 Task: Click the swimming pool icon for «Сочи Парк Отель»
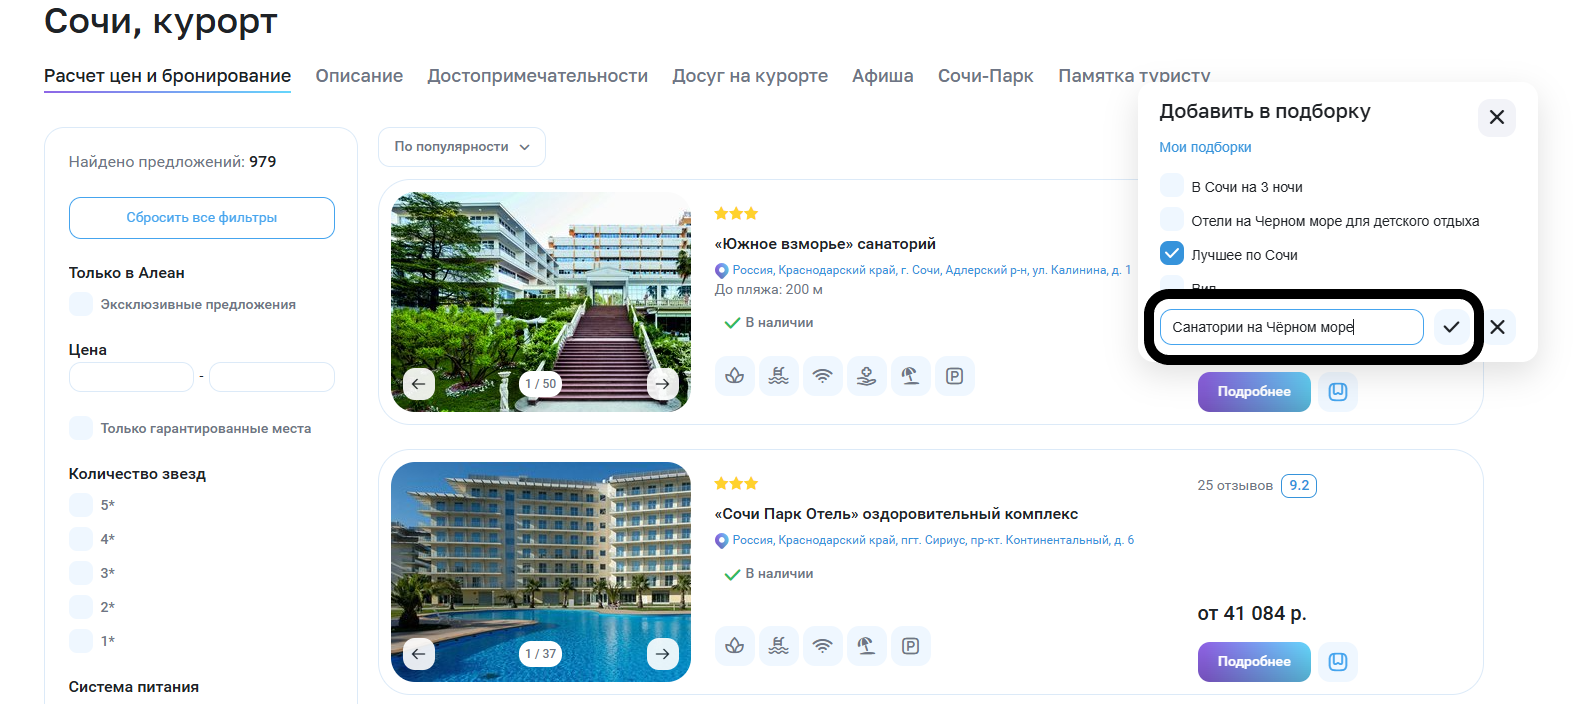click(779, 646)
